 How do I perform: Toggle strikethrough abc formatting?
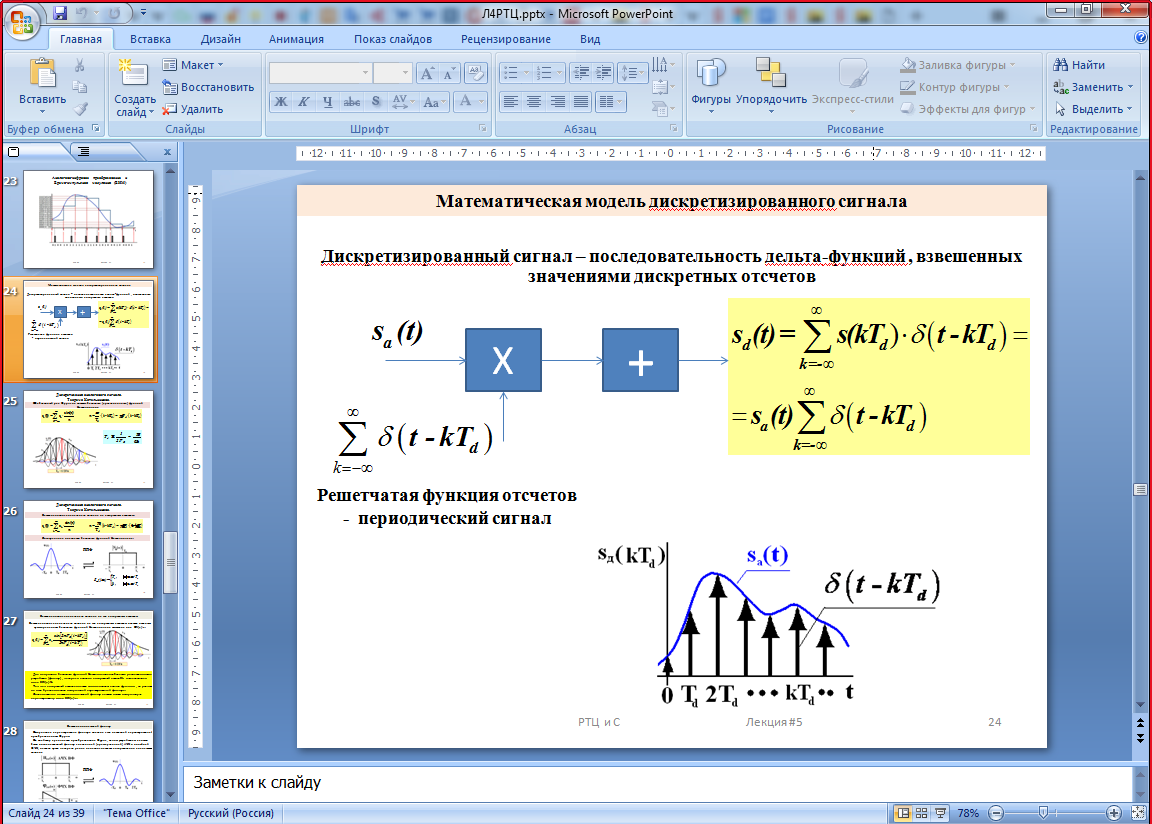[352, 102]
